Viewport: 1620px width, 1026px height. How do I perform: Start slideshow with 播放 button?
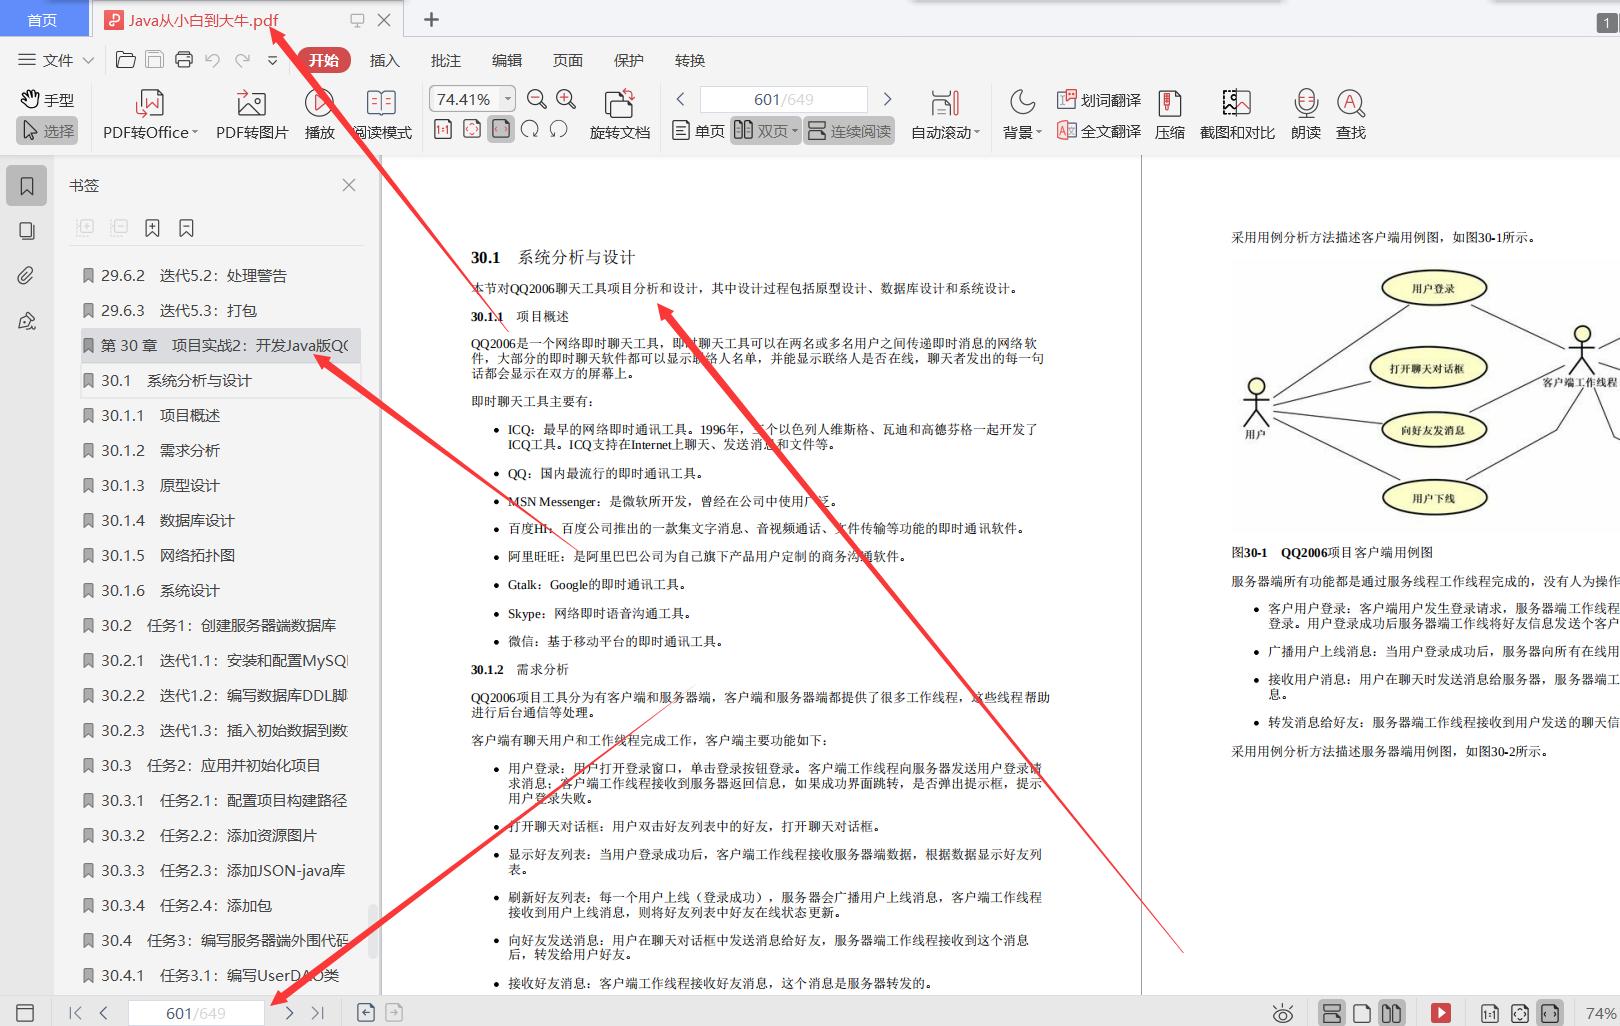click(319, 115)
